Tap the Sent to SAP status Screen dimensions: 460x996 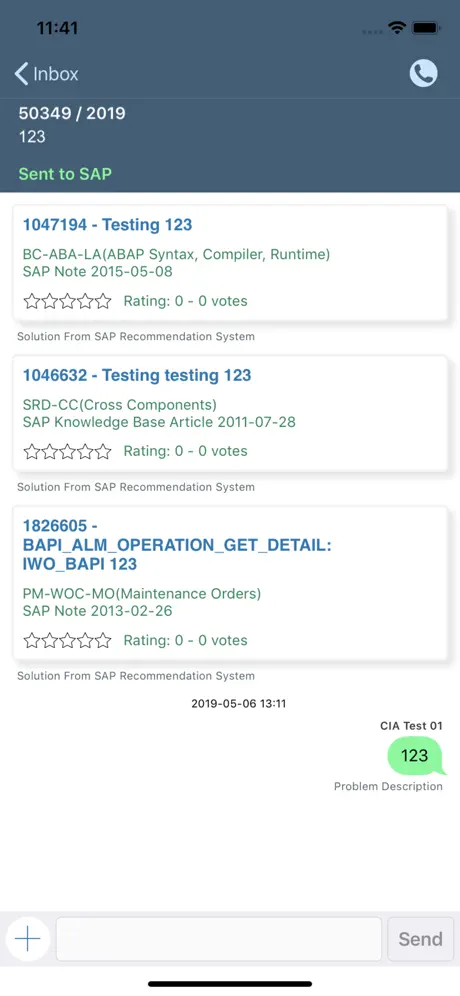65,173
